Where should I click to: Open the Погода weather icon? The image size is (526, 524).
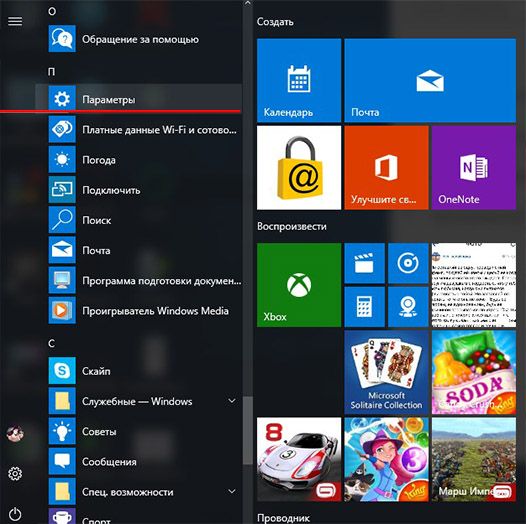pyautogui.click(x=62, y=159)
